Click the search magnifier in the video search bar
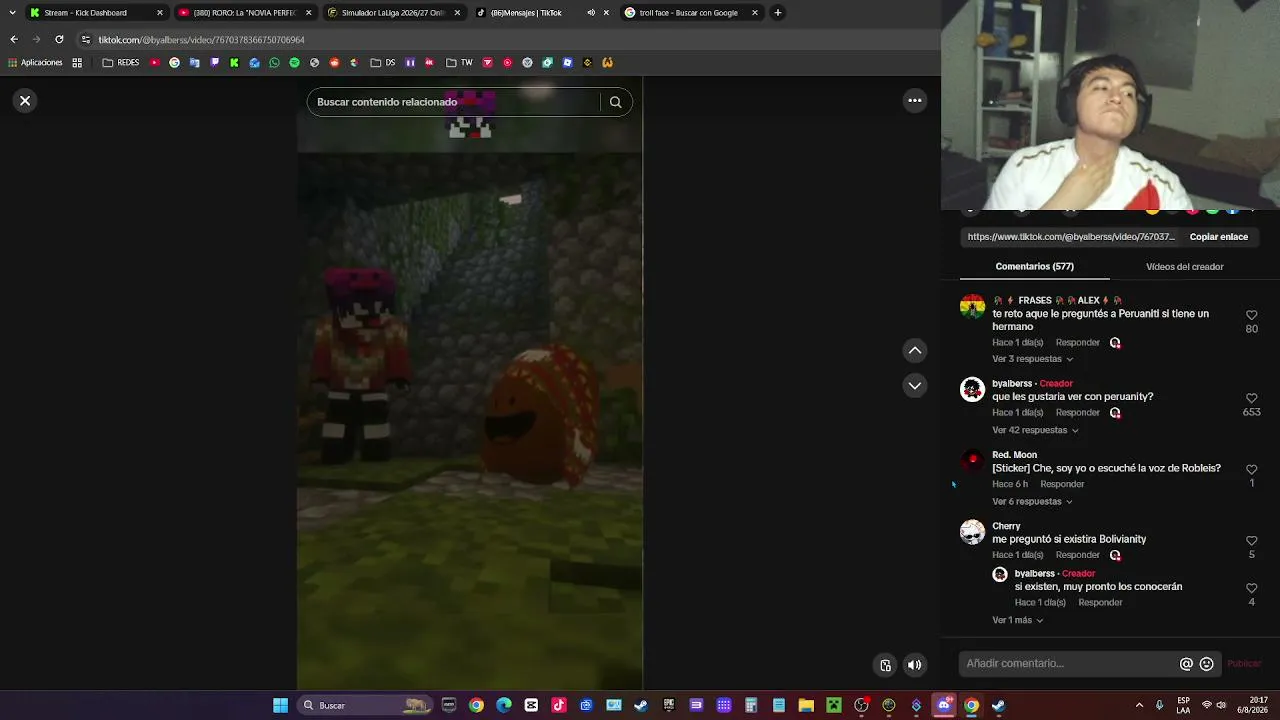1280x720 pixels. [615, 102]
